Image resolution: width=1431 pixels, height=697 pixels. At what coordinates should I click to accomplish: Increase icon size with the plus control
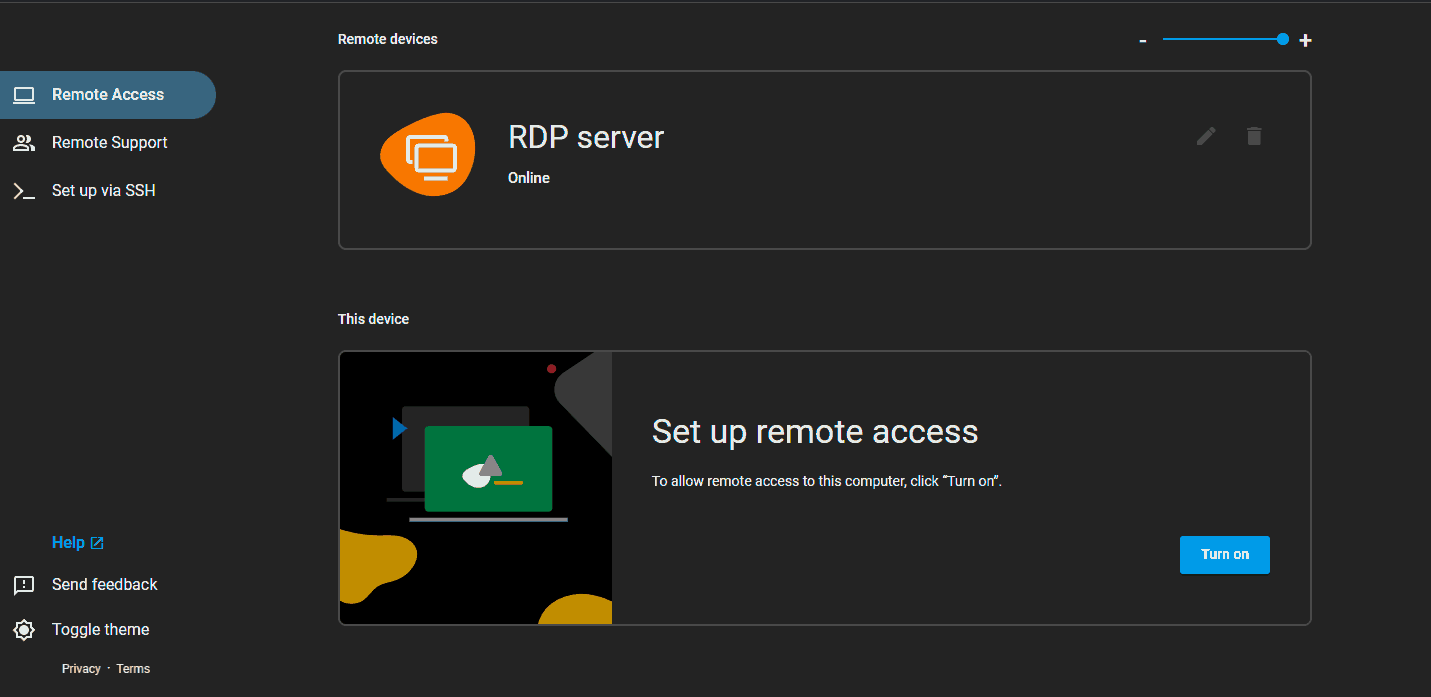1305,40
